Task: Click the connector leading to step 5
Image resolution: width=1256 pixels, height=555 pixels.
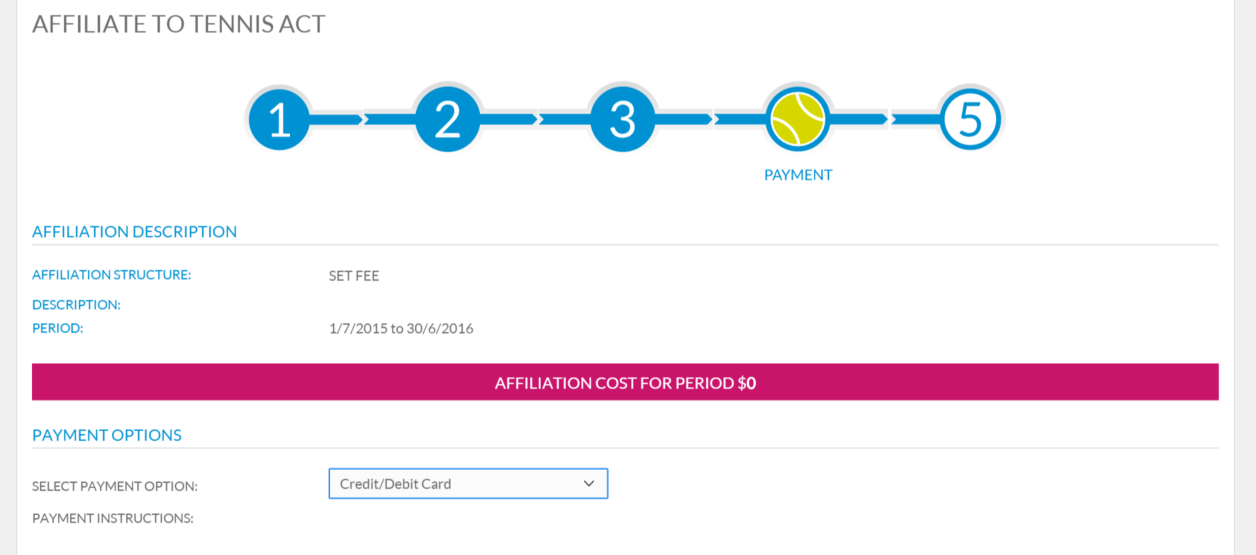Action: point(884,119)
